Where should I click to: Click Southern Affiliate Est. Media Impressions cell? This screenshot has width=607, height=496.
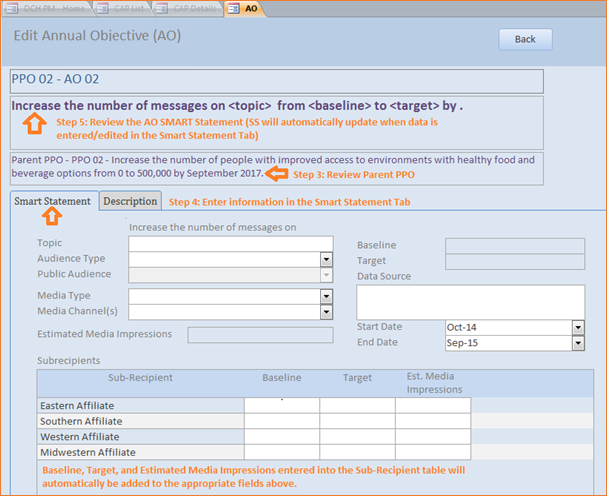(x=433, y=421)
